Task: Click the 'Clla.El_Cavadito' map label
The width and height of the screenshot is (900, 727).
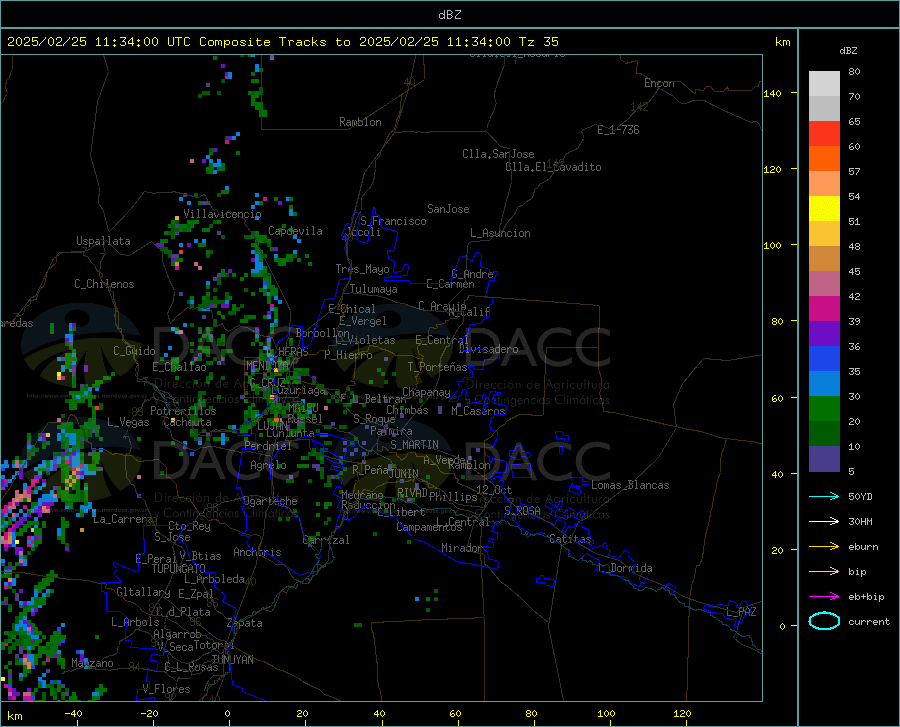Action: [553, 167]
